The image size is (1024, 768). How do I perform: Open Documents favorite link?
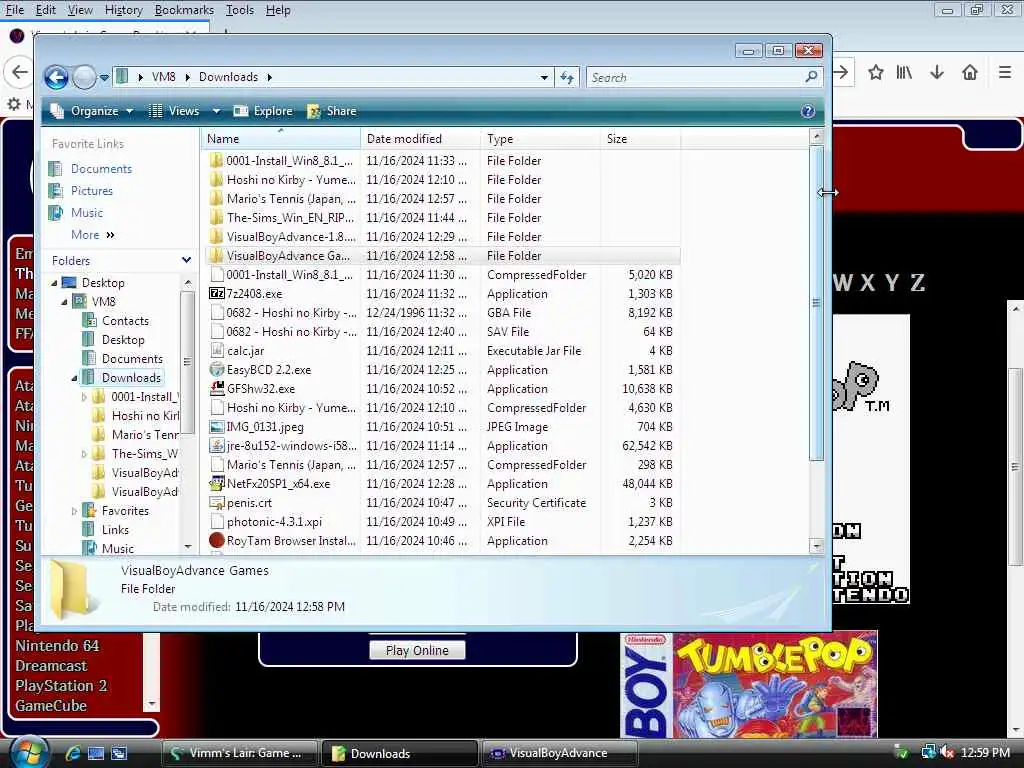click(x=101, y=168)
